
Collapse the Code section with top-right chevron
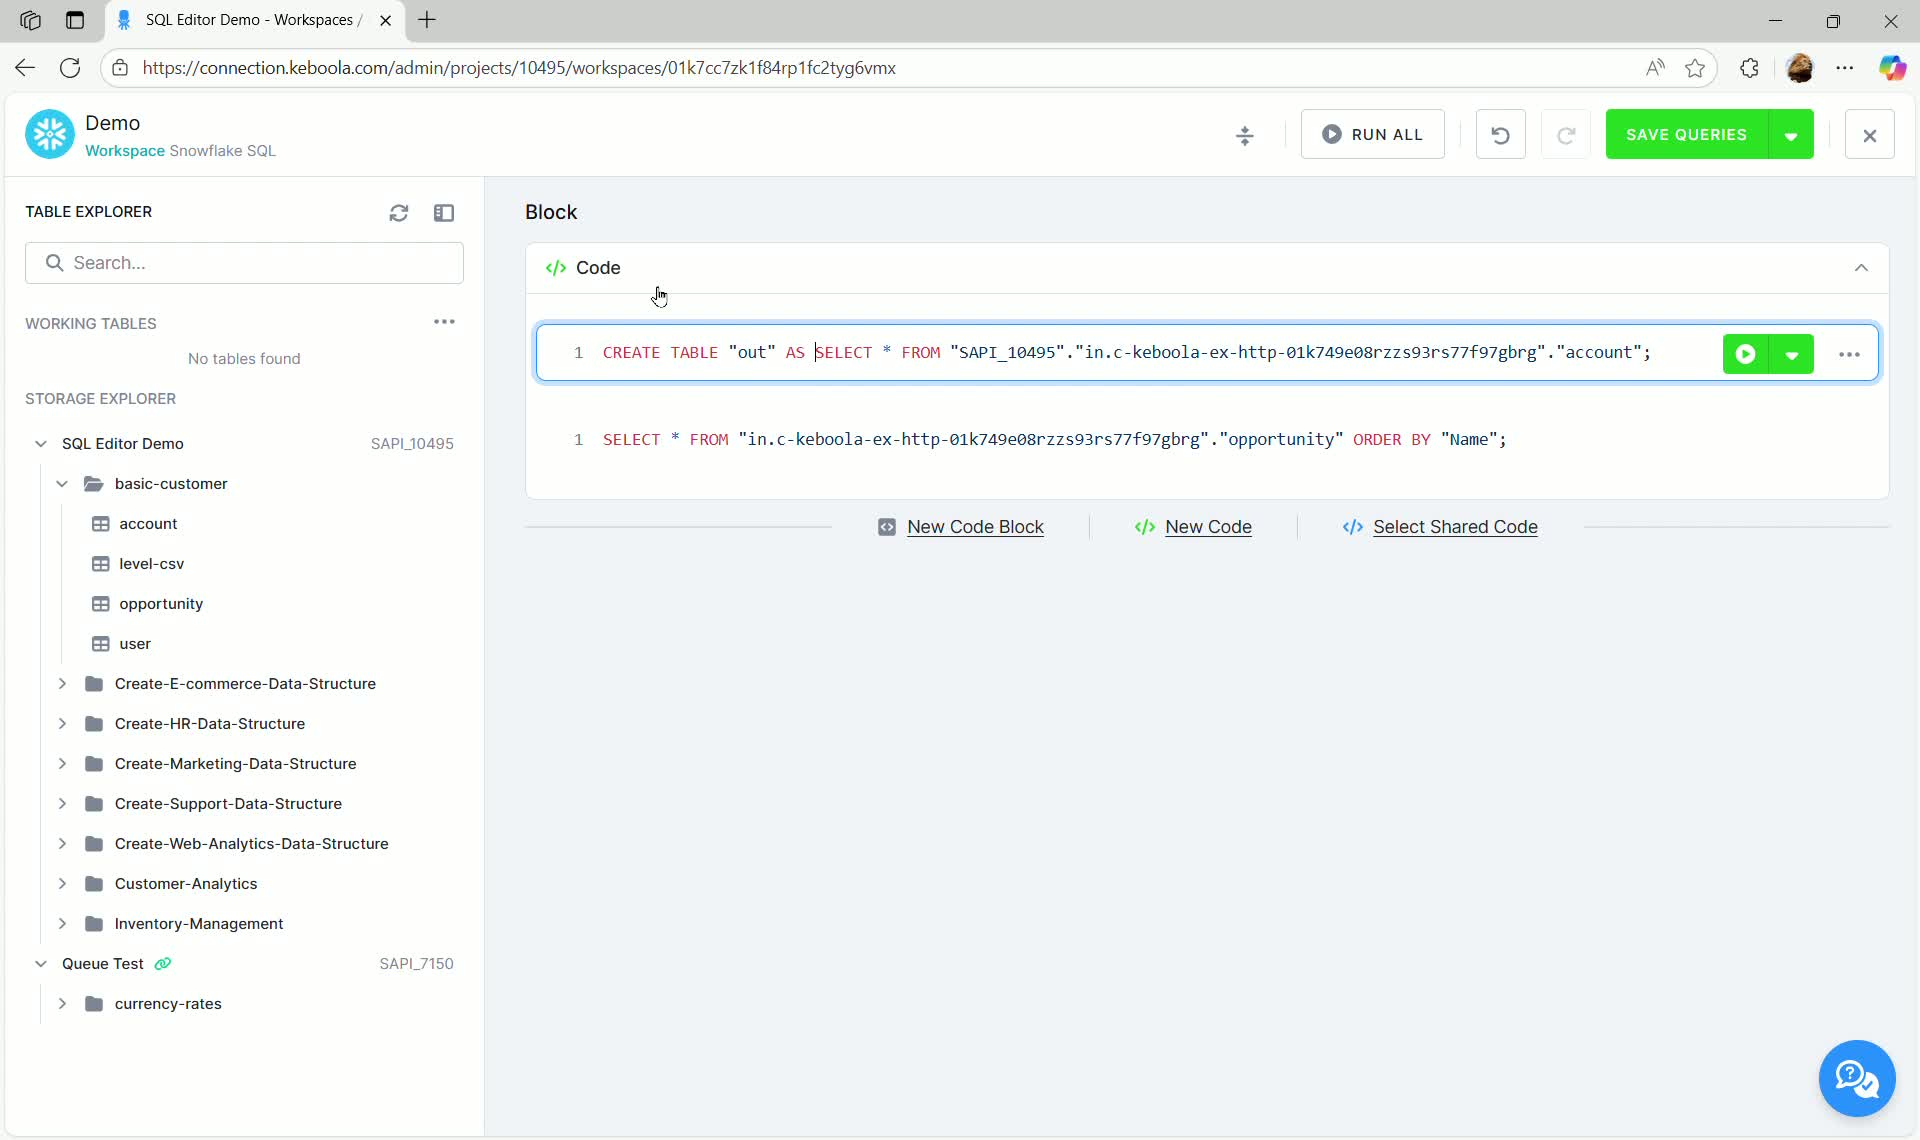click(1861, 267)
